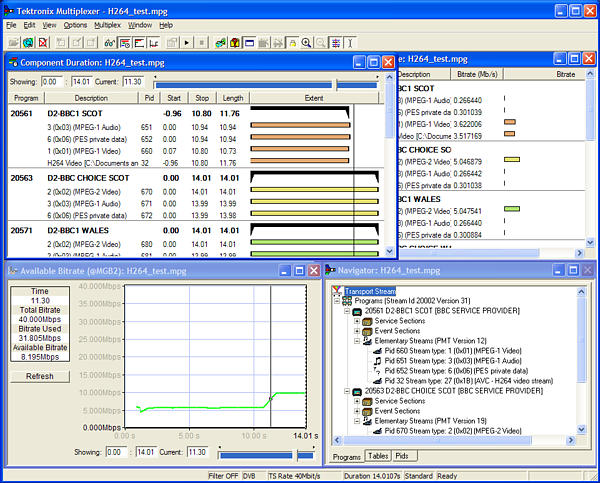Click the orange bitrate bar for MPEG-1 Video
The height and width of the screenshot is (483, 600).
click(x=510, y=122)
